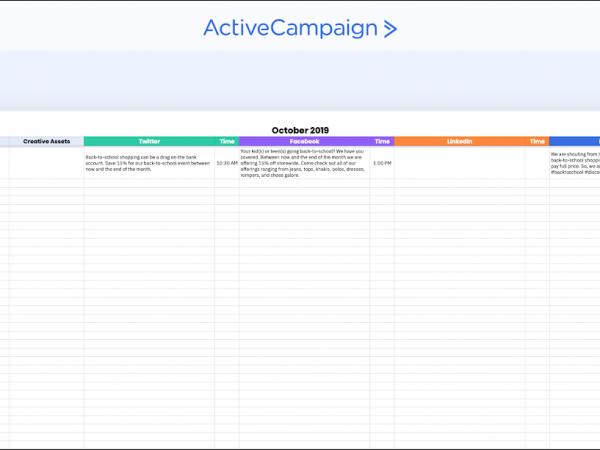The height and width of the screenshot is (450, 600).
Task: Select the October 2019 title cell
Action: 300,130
